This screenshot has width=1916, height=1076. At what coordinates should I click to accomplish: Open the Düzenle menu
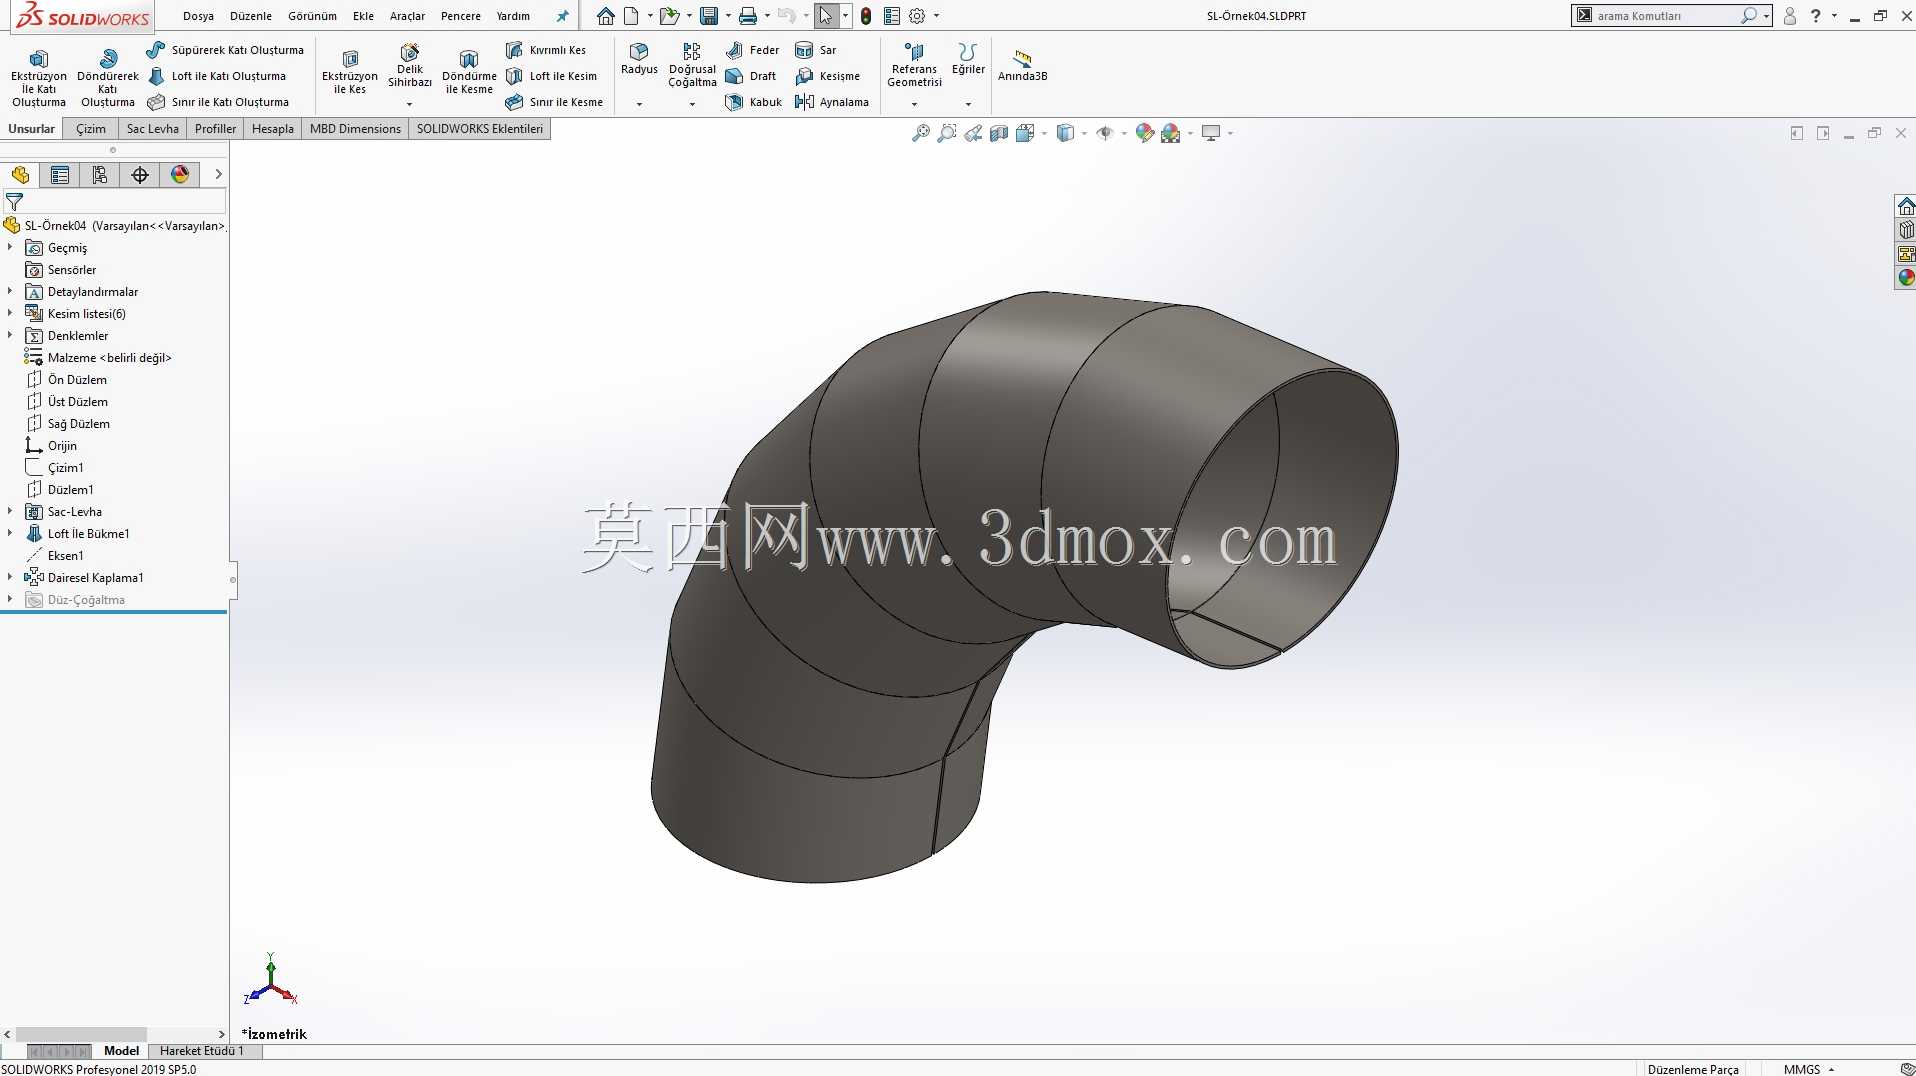(x=251, y=16)
